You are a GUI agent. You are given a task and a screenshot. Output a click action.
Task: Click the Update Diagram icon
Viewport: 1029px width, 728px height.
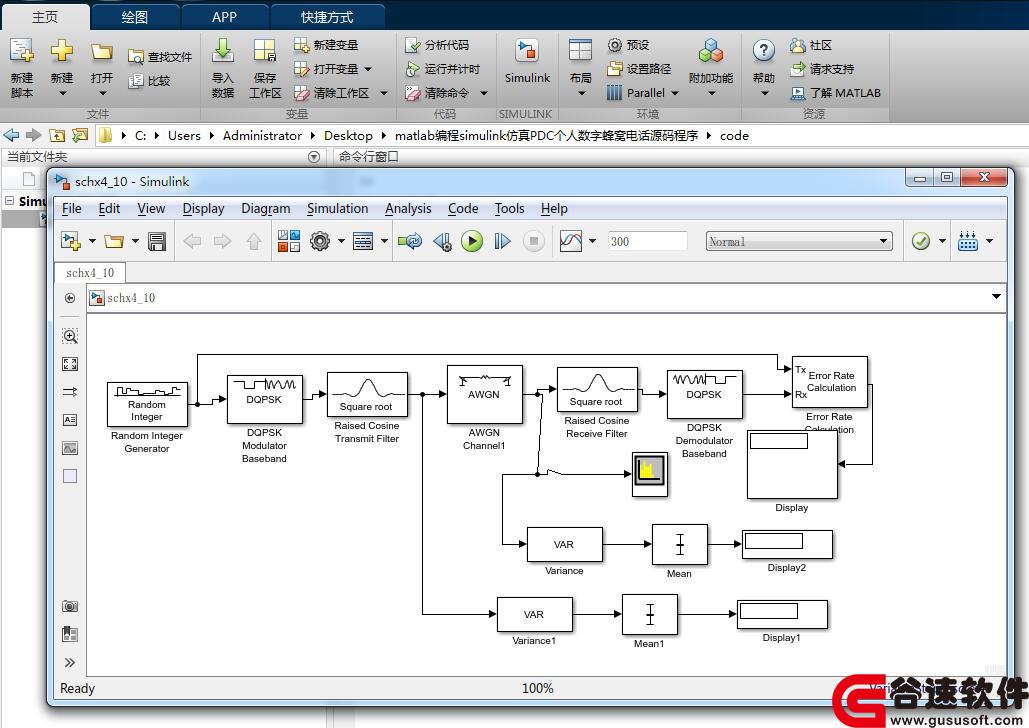pos(410,242)
